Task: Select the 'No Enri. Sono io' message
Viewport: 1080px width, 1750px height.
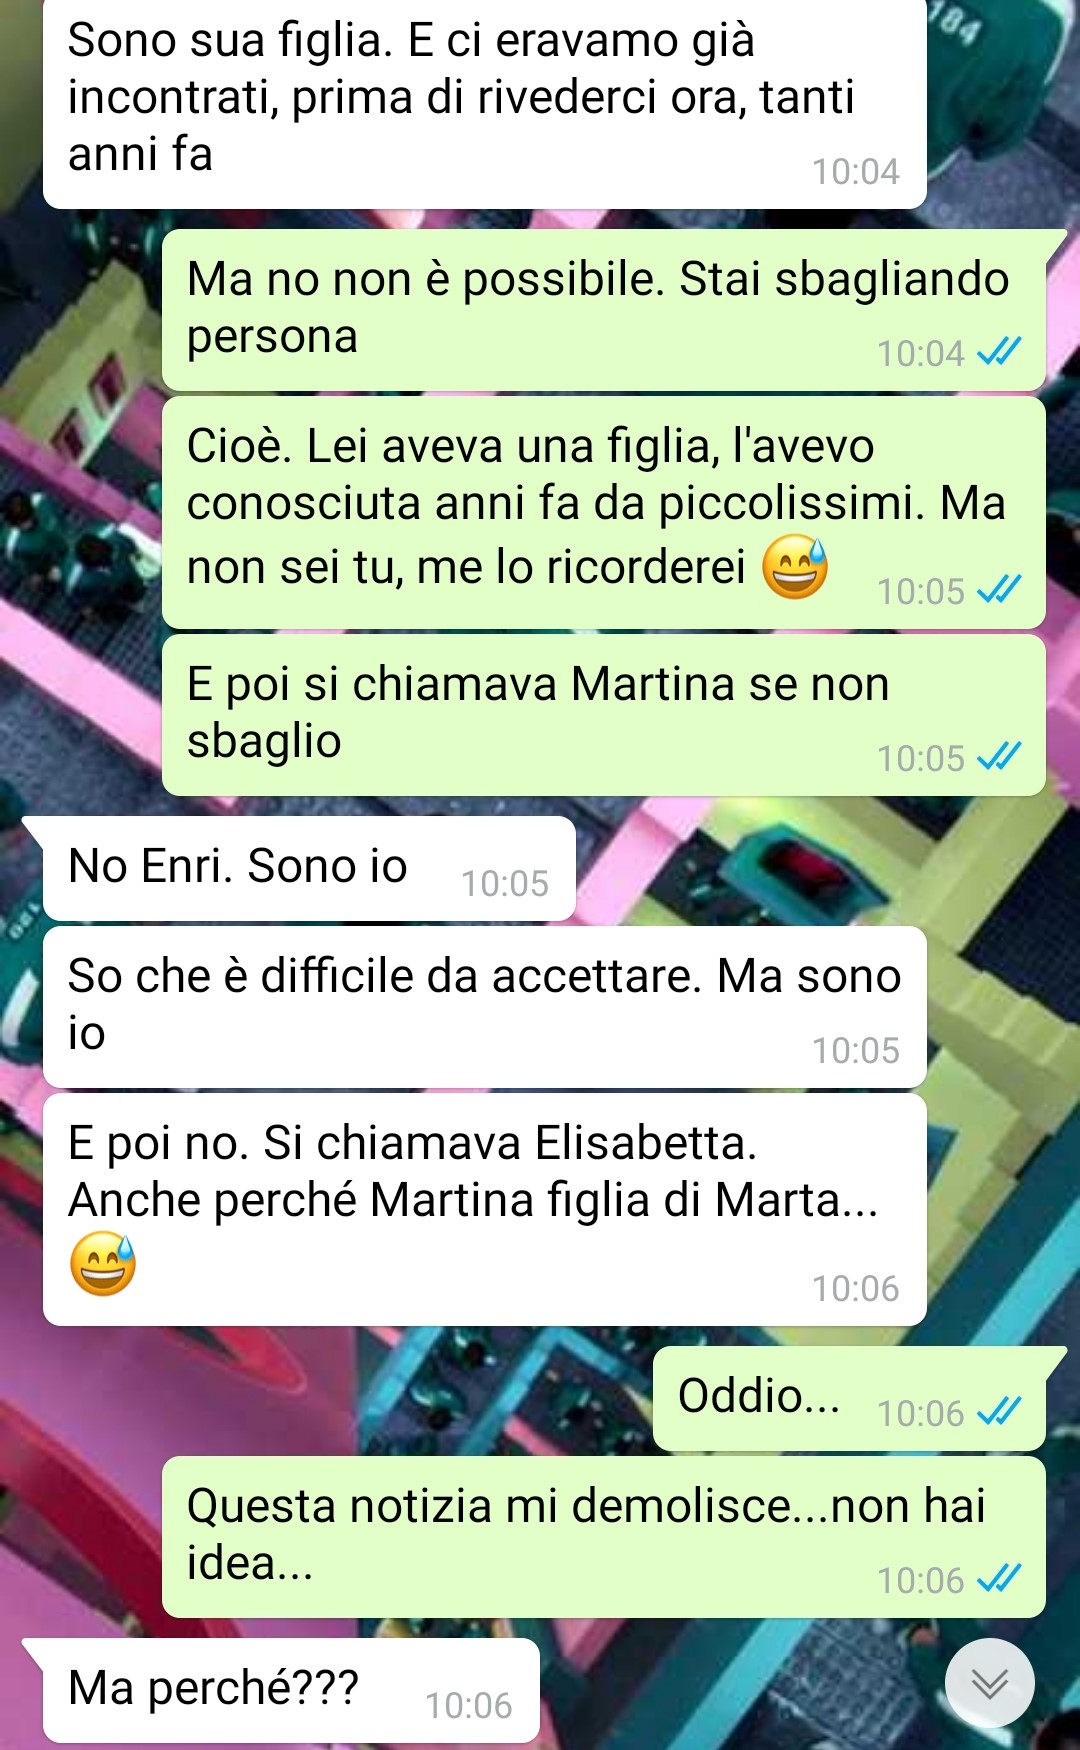Action: tap(309, 868)
